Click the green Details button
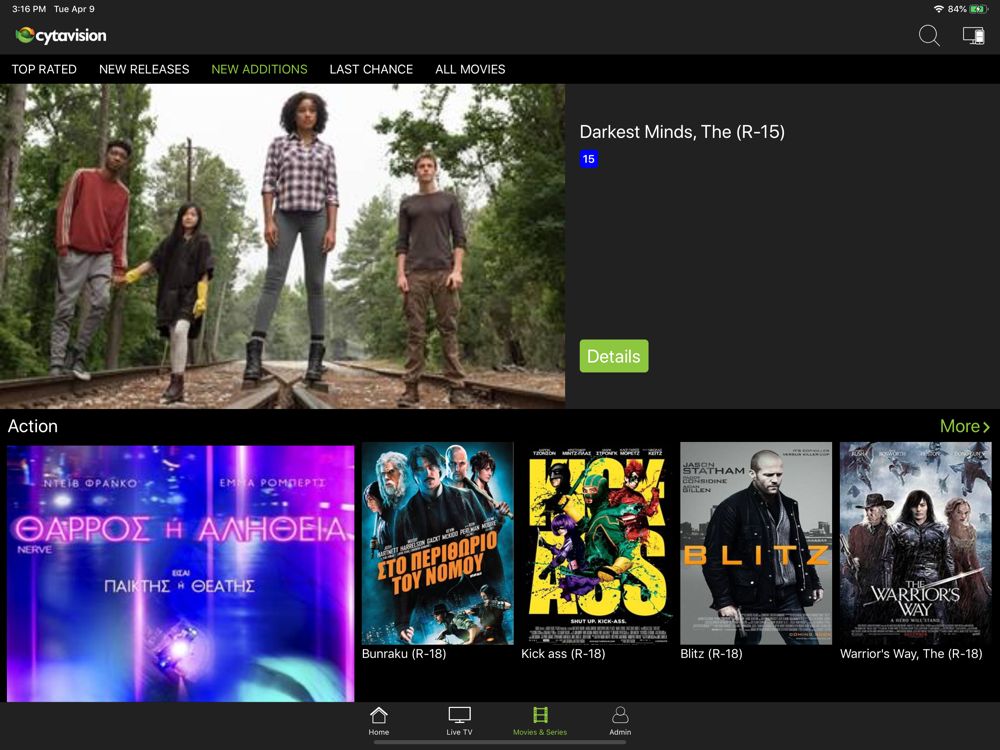 coord(614,356)
